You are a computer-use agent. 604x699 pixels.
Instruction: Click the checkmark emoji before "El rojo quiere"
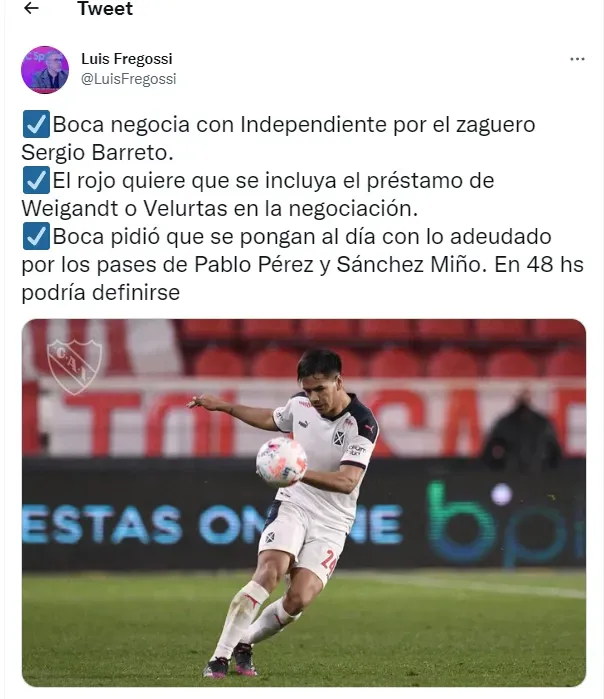coord(36,181)
